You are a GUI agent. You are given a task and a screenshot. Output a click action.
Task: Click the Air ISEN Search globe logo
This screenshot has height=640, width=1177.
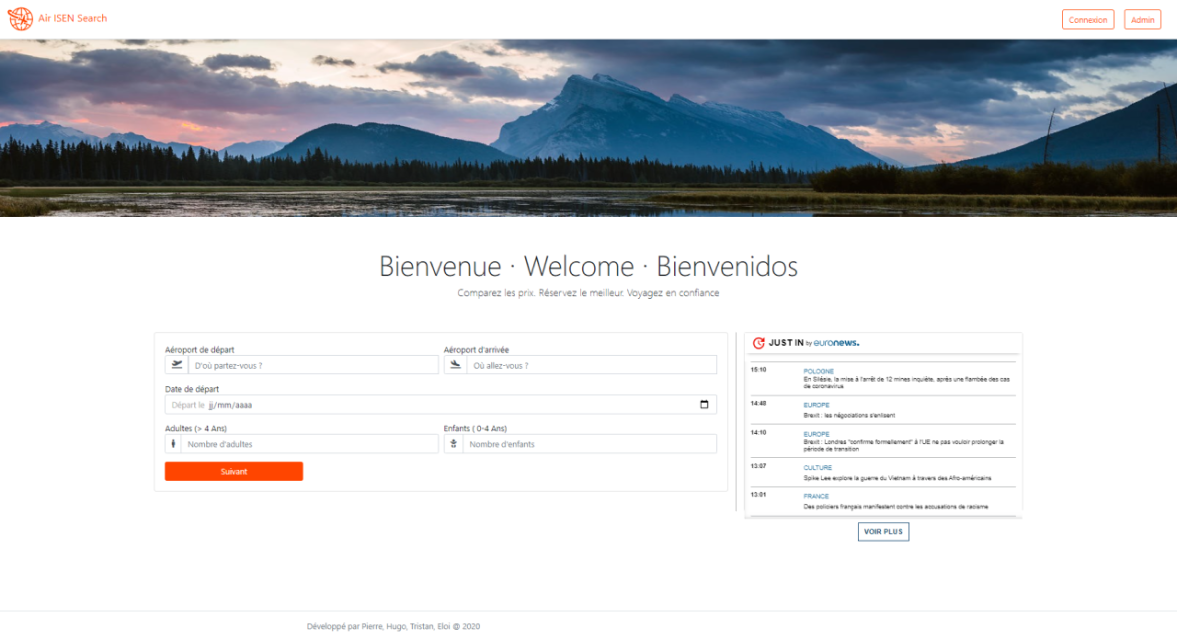pyautogui.click(x=20, y=18)
